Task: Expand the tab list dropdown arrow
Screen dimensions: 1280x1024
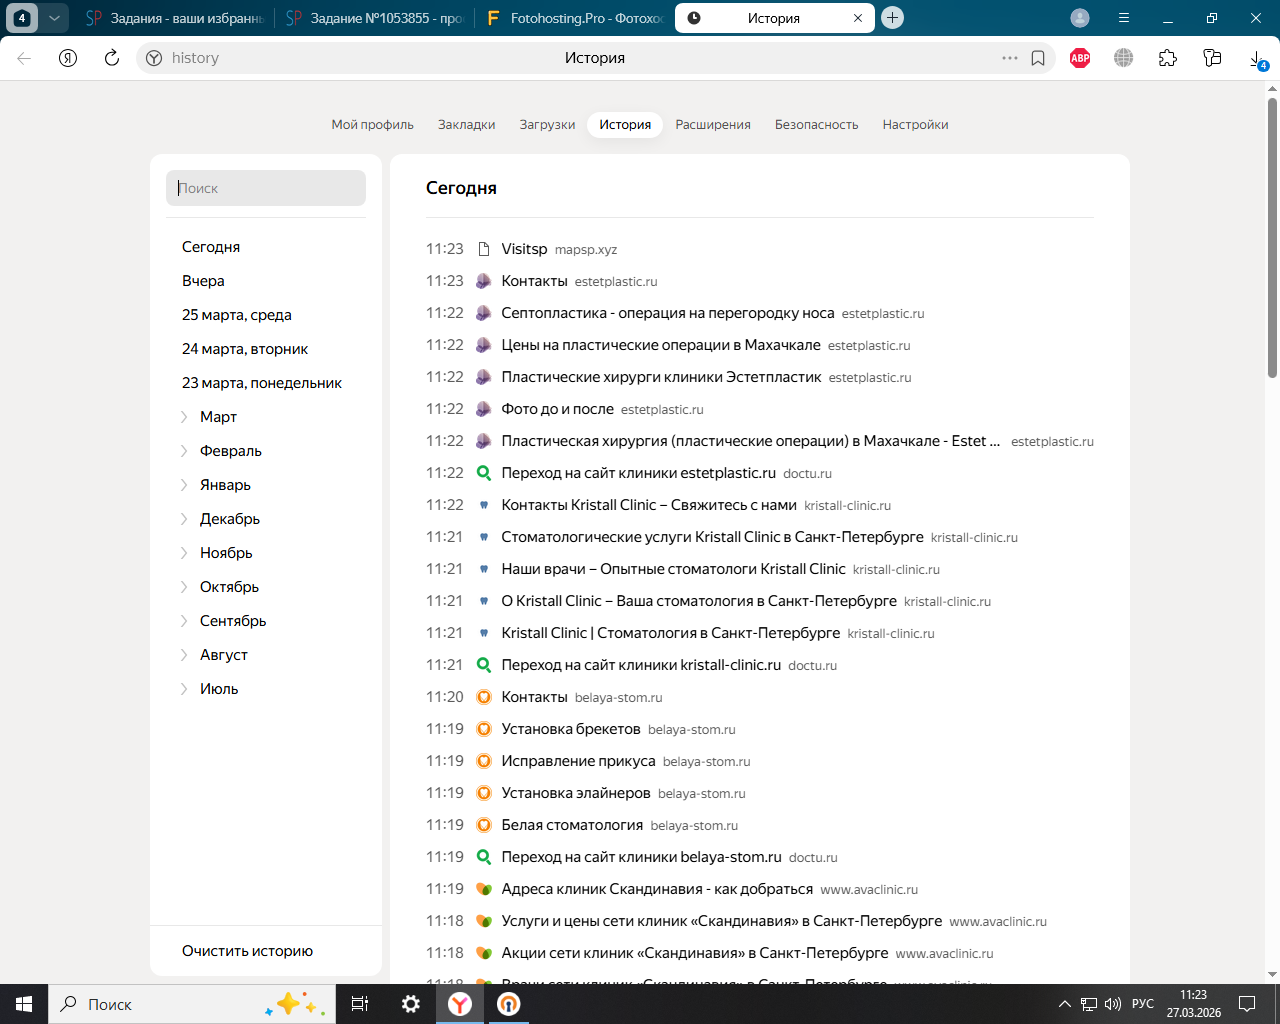Action: point(55,18)
